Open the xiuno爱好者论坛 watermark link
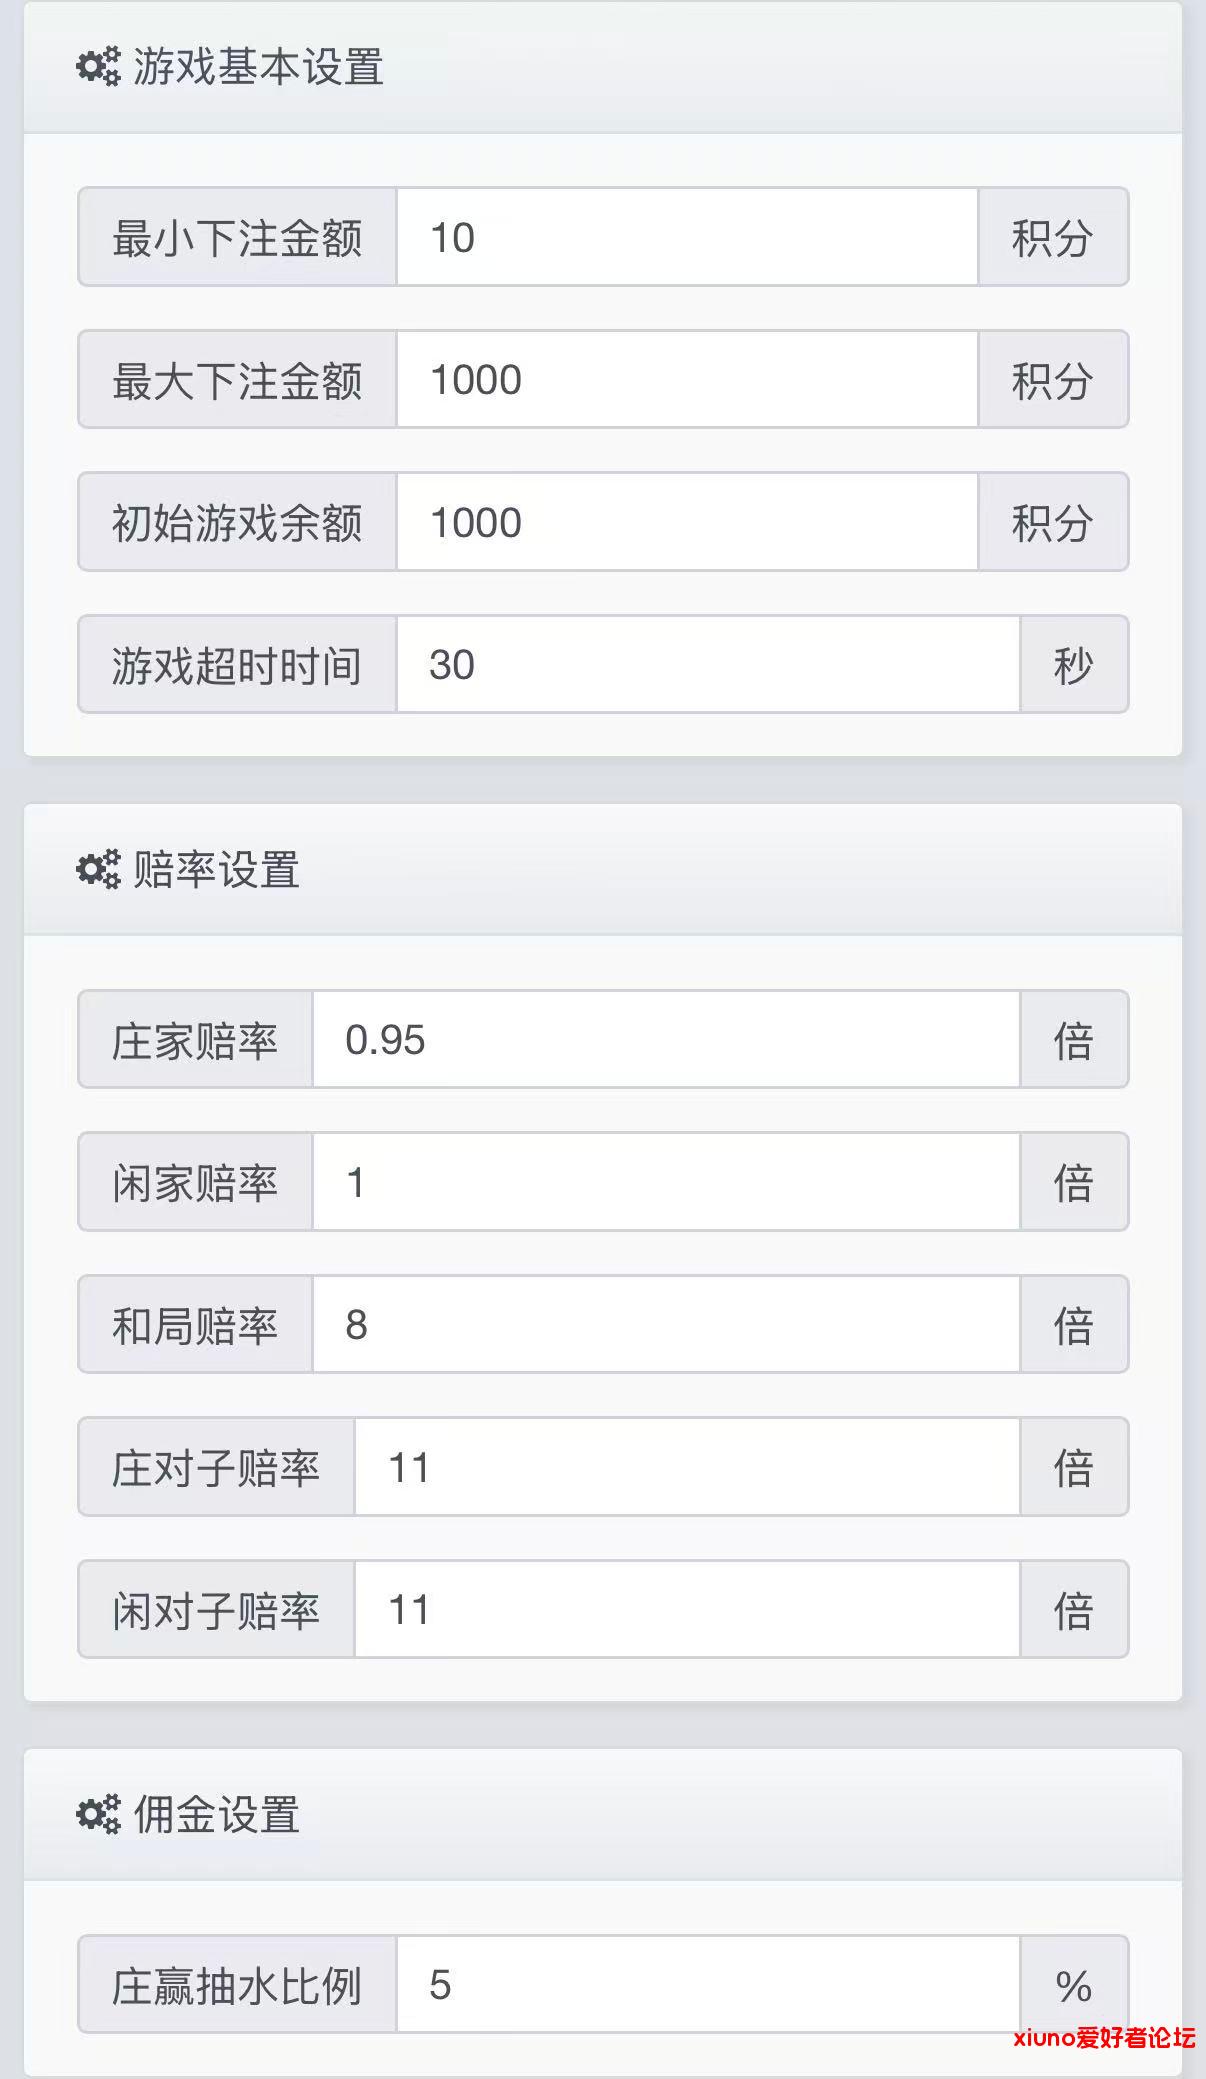 point(1103,2038)
